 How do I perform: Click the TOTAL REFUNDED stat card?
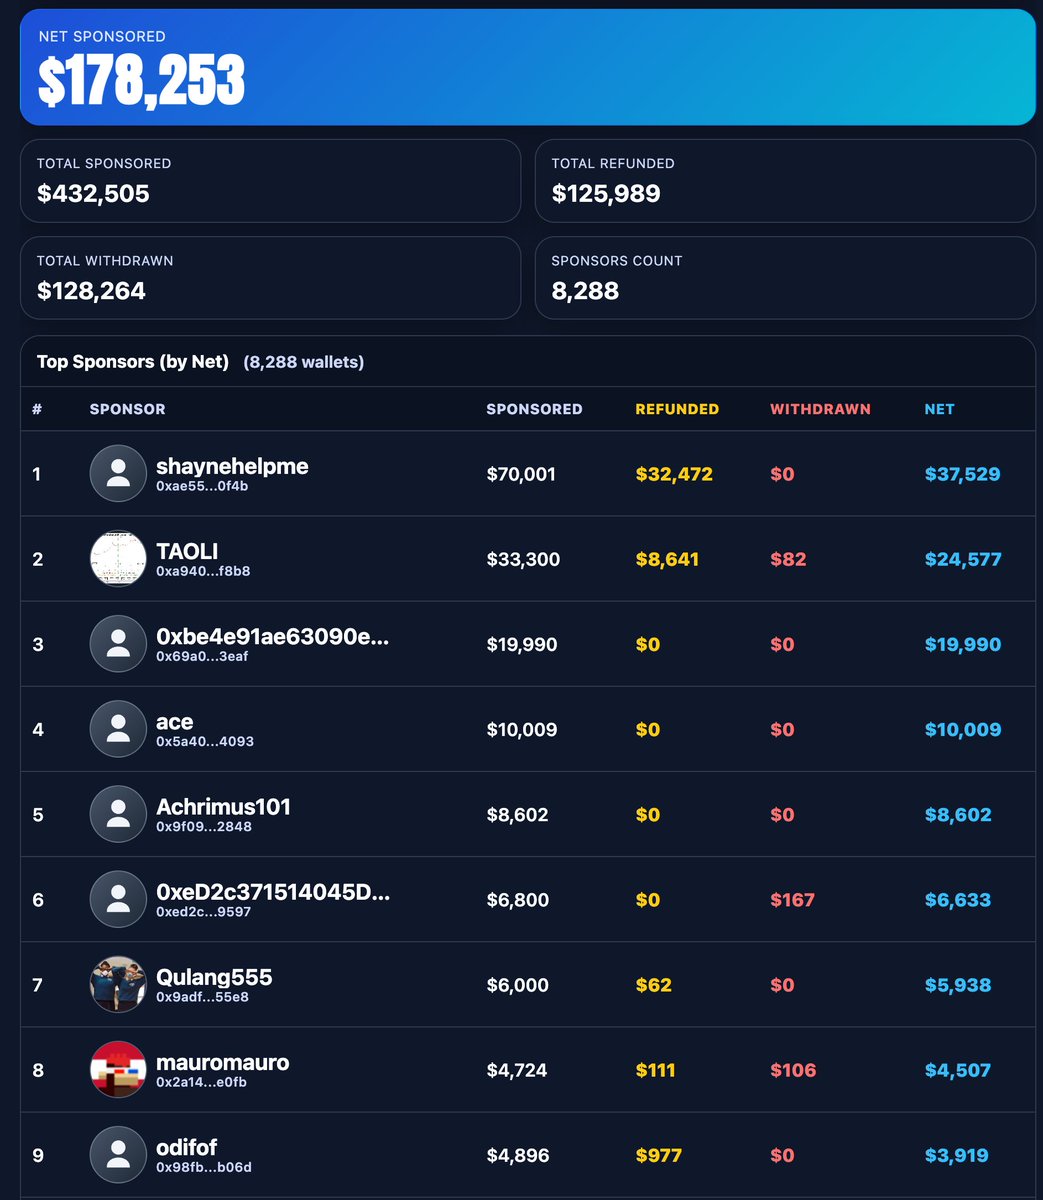(x=786, y=181)
